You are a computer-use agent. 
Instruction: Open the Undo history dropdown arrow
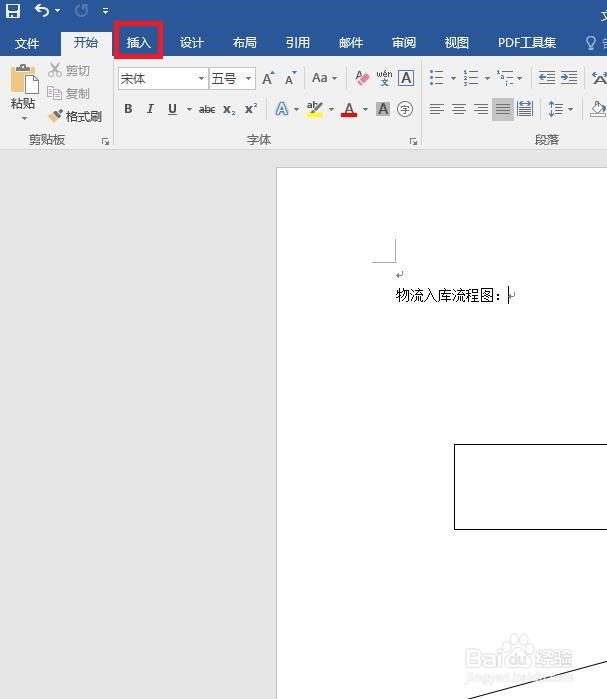coord(57,11)
